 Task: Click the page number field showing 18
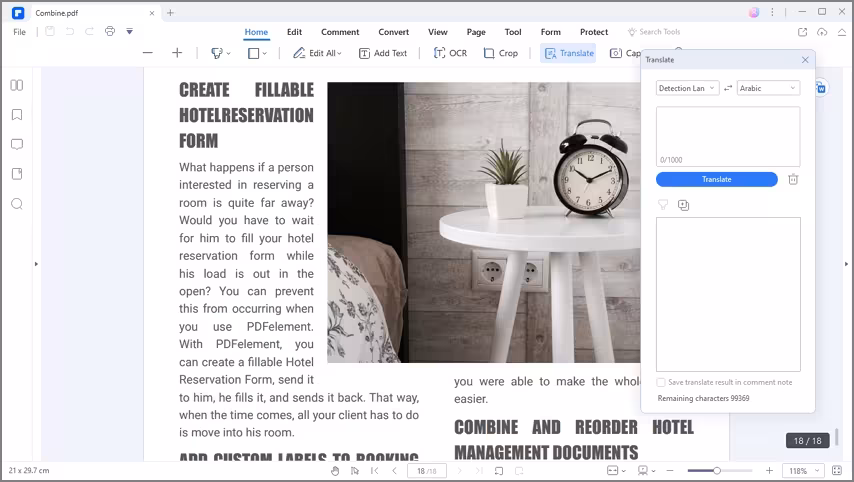(x=426, y=471)
